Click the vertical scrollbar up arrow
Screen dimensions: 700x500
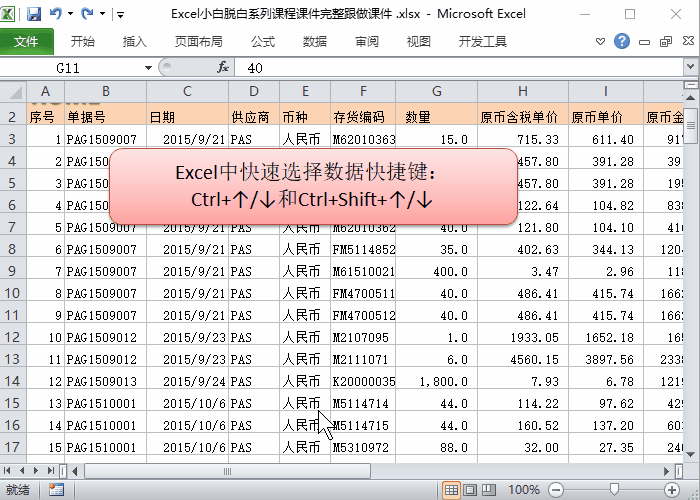point(690,98)
